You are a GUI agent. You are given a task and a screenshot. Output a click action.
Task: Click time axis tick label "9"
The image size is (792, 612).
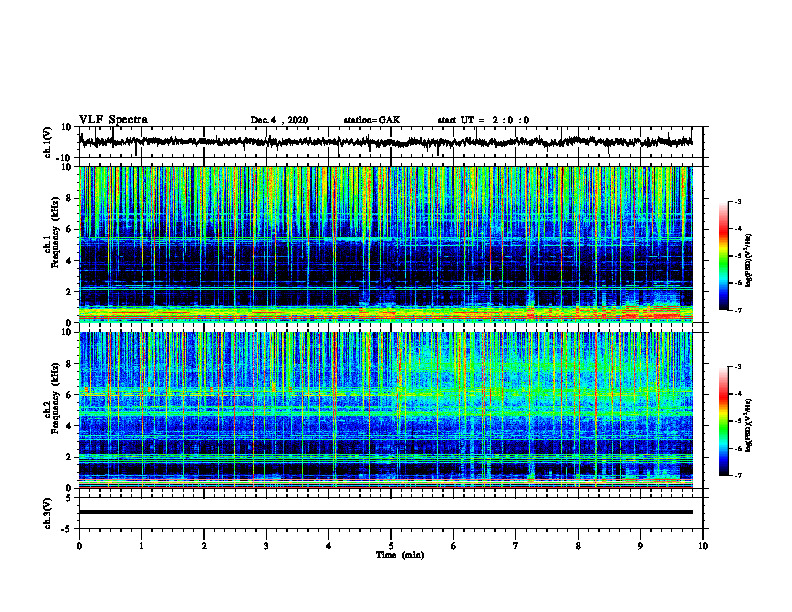point(640,546)
